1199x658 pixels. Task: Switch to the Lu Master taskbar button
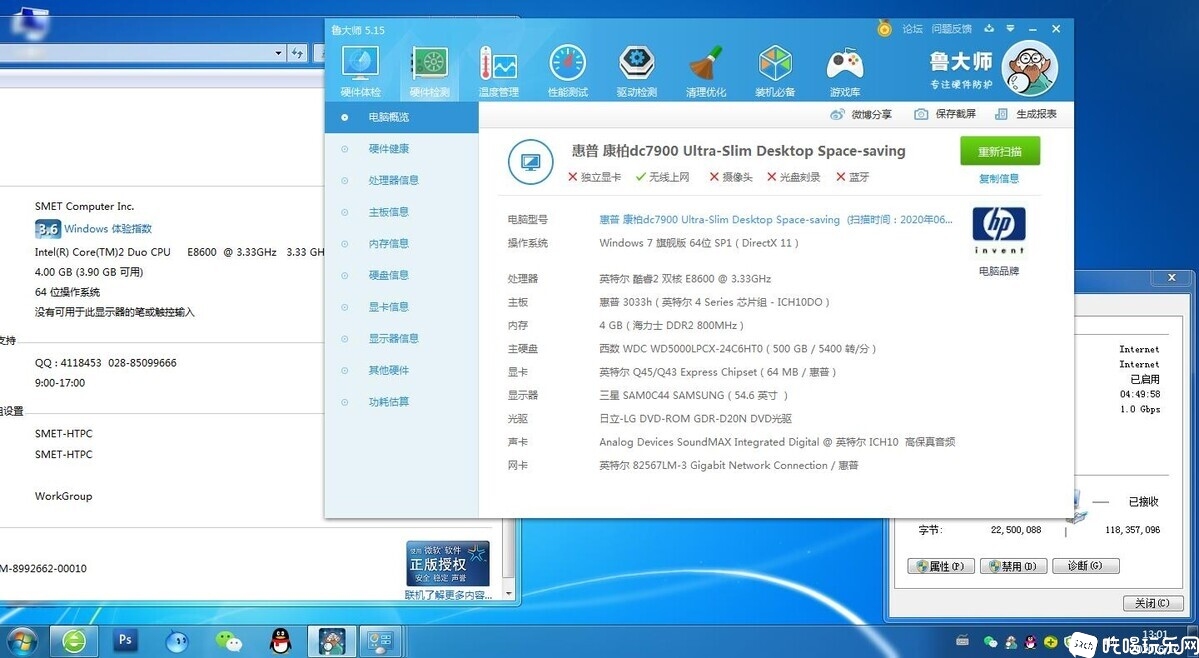coord(331,641)
